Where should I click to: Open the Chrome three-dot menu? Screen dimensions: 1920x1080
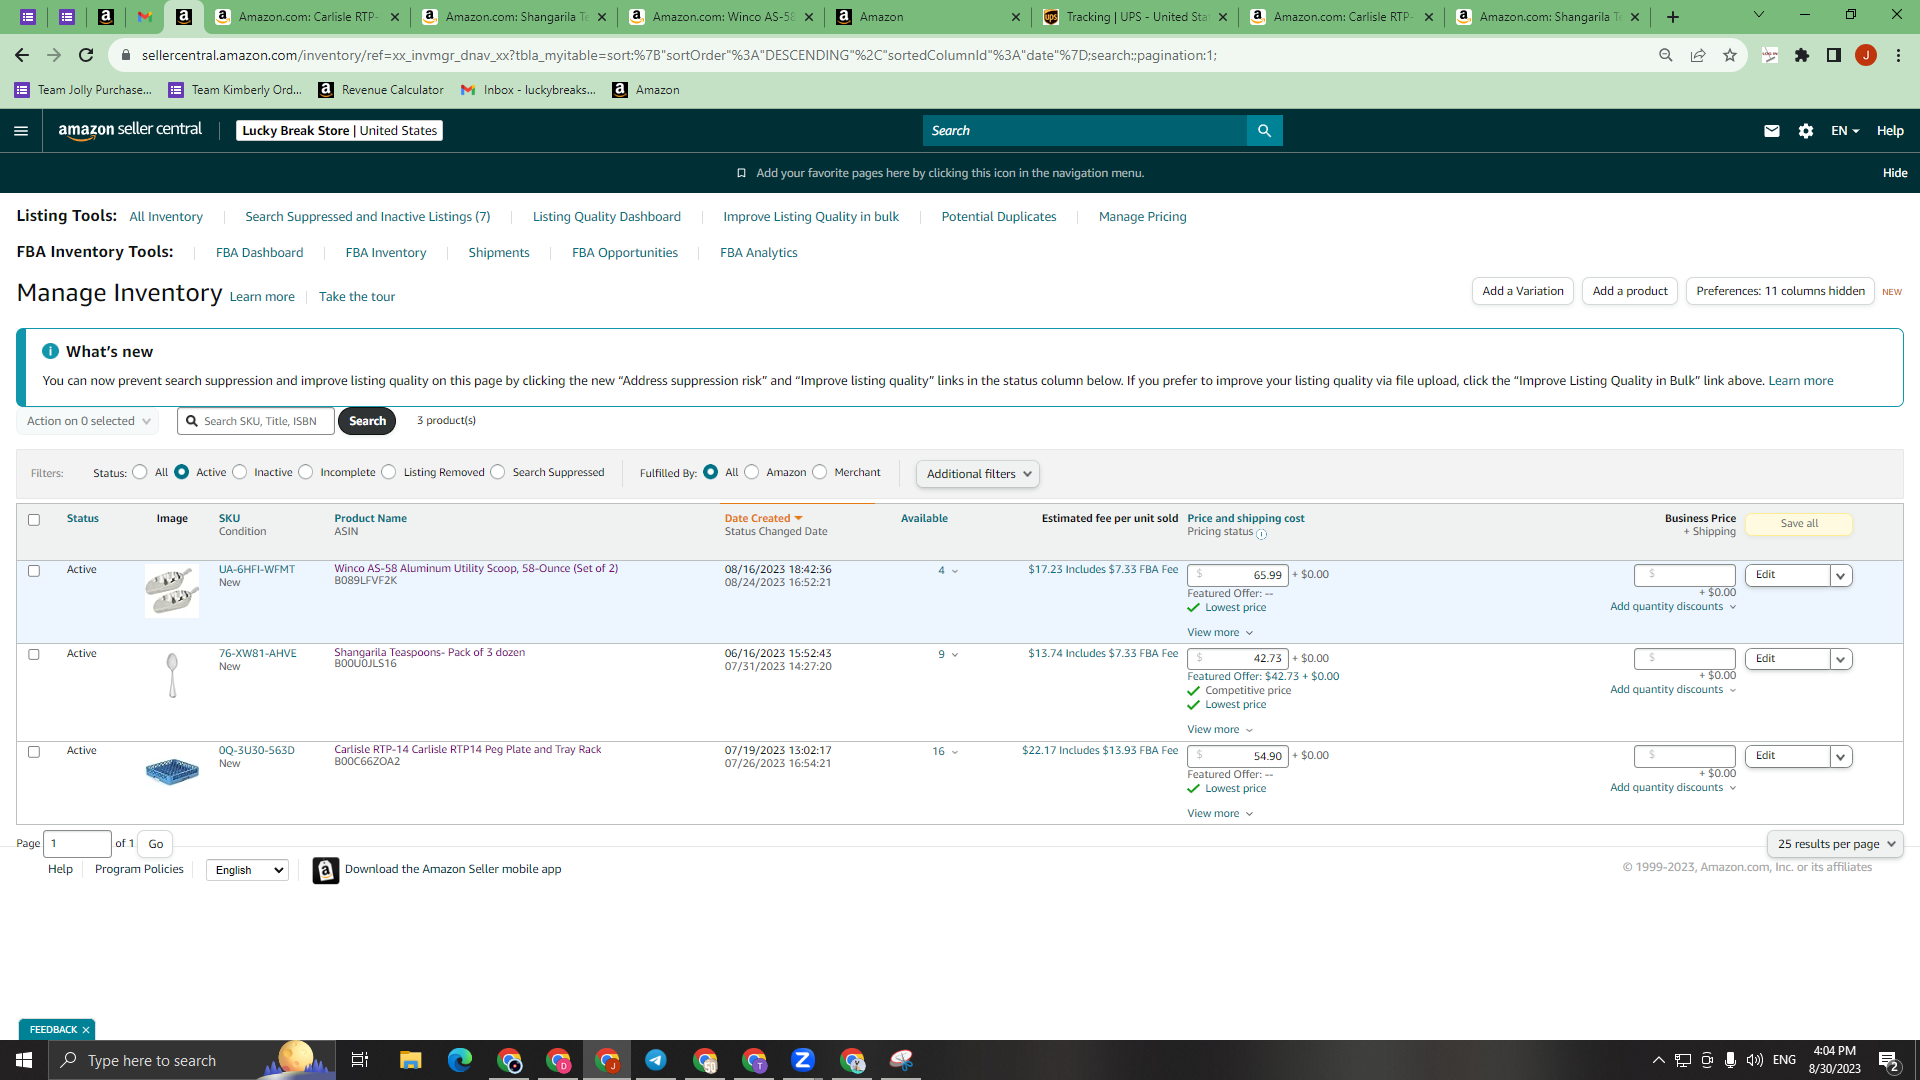tap(1898, 55)
